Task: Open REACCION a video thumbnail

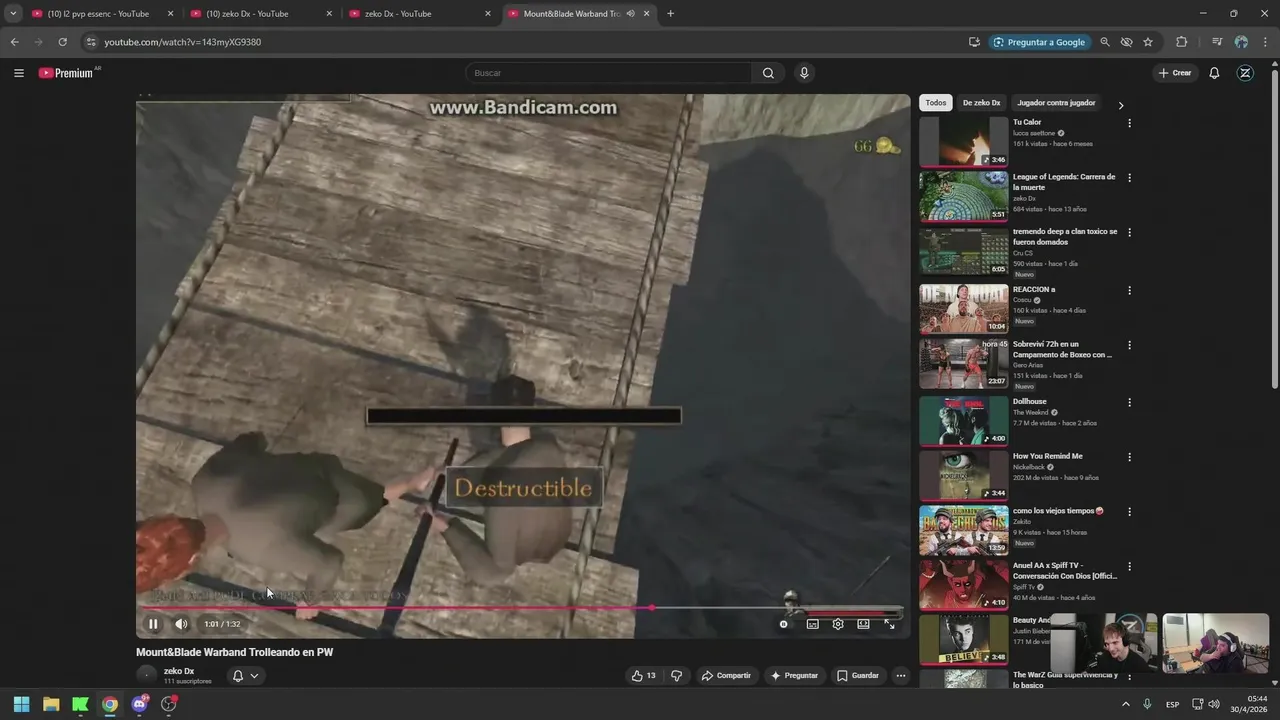Action: (964, 309)
